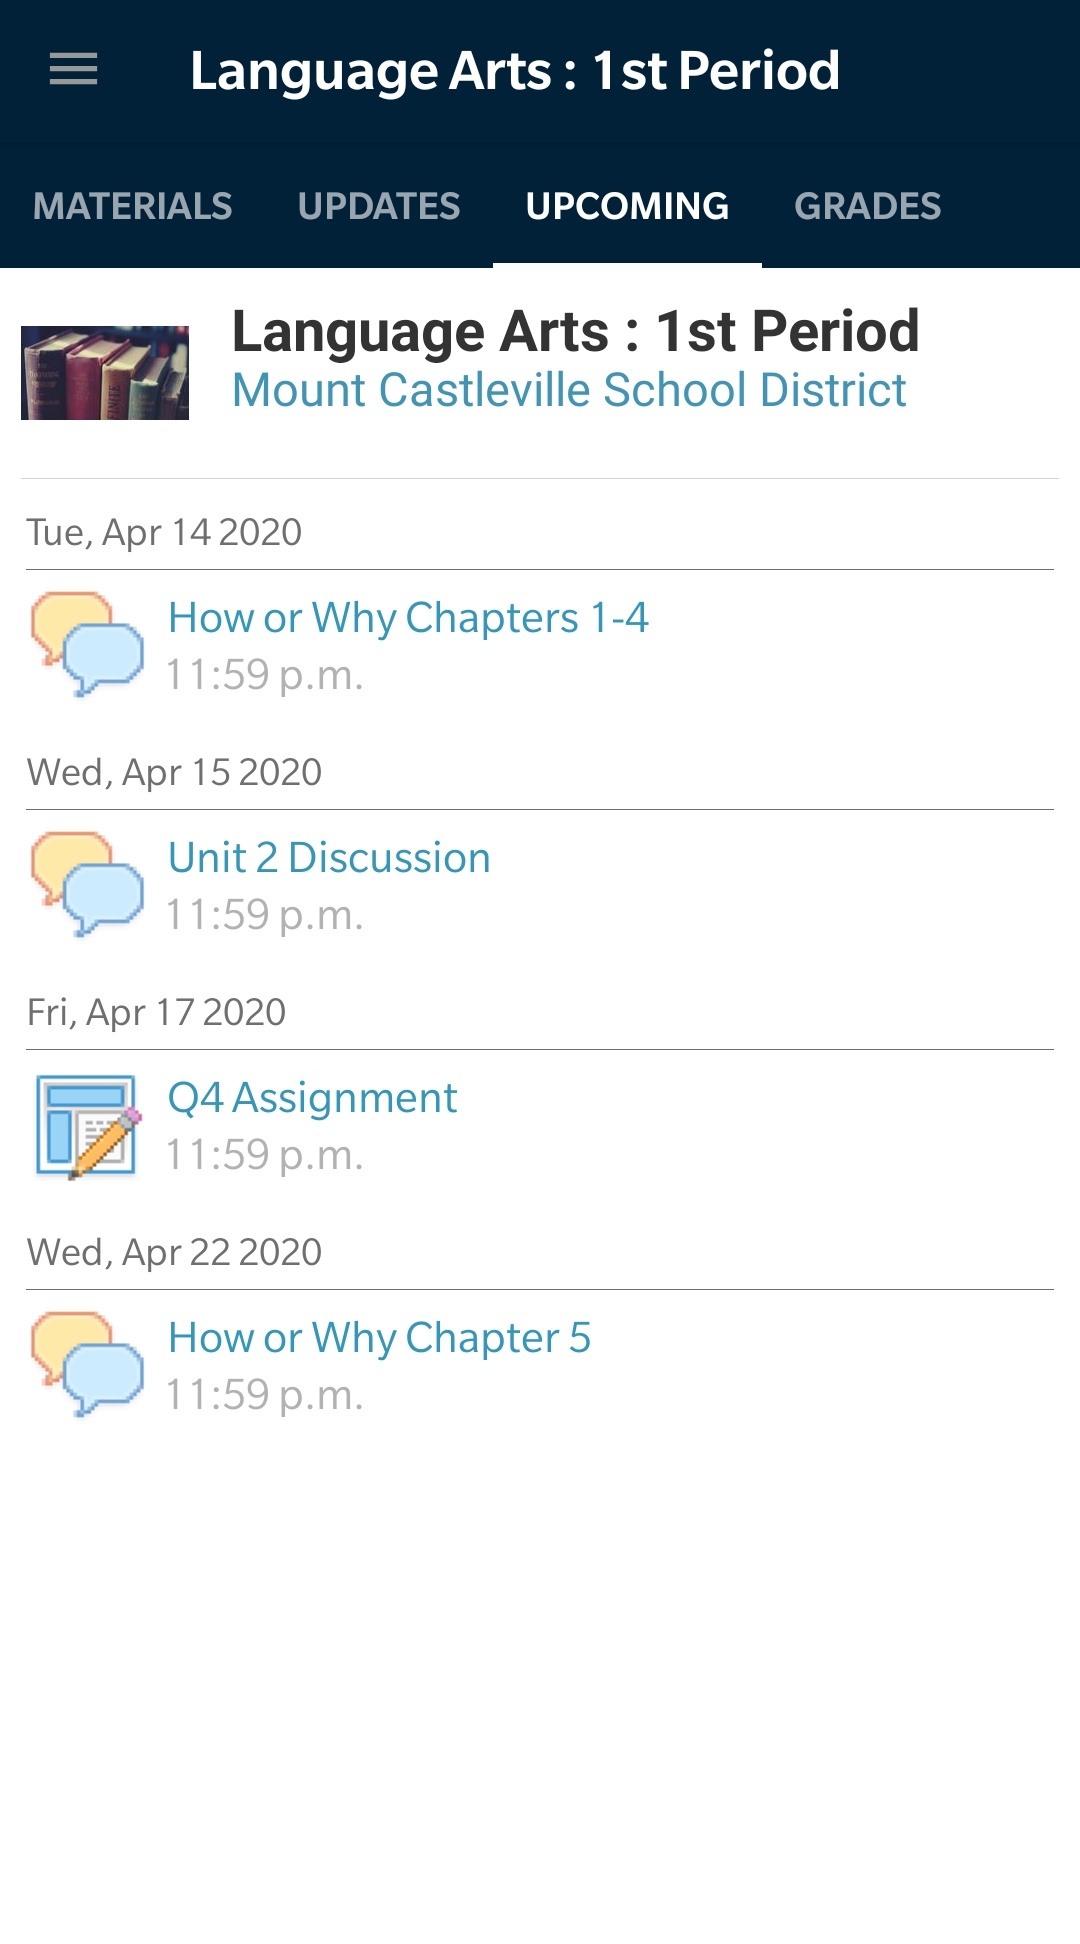Tap the Unit 2 Discussion bubbles icon
1080x1944 pixels.
87,884
